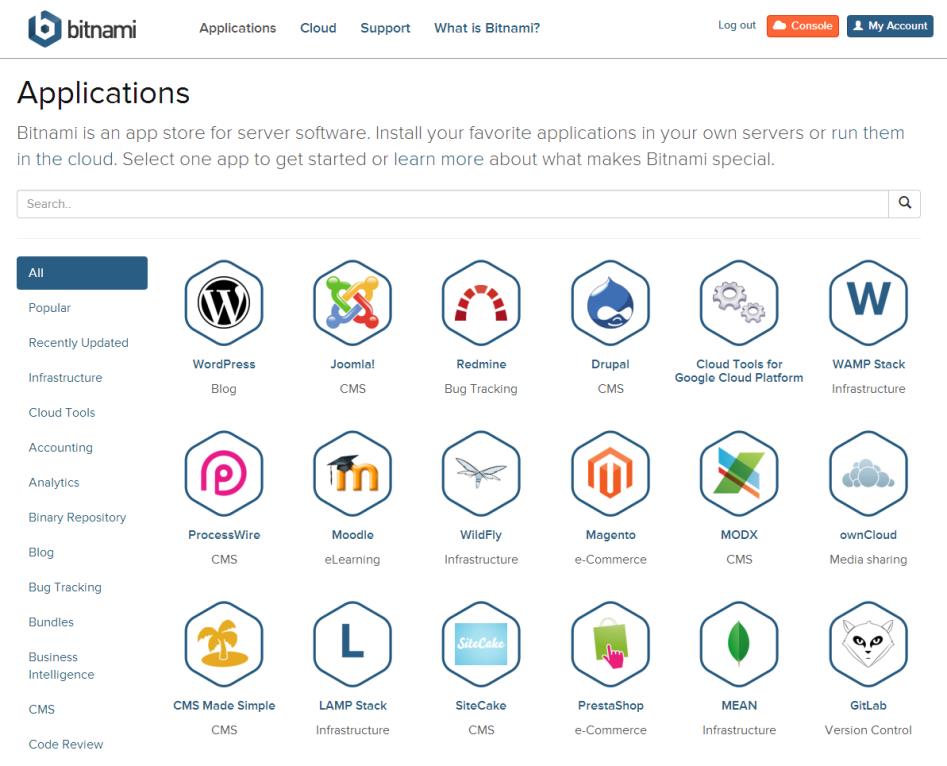Image resolution: width=947 pixels, height=766 pixels.
Task: Select the GitLab fox icon
Action: tap(868, 643)
